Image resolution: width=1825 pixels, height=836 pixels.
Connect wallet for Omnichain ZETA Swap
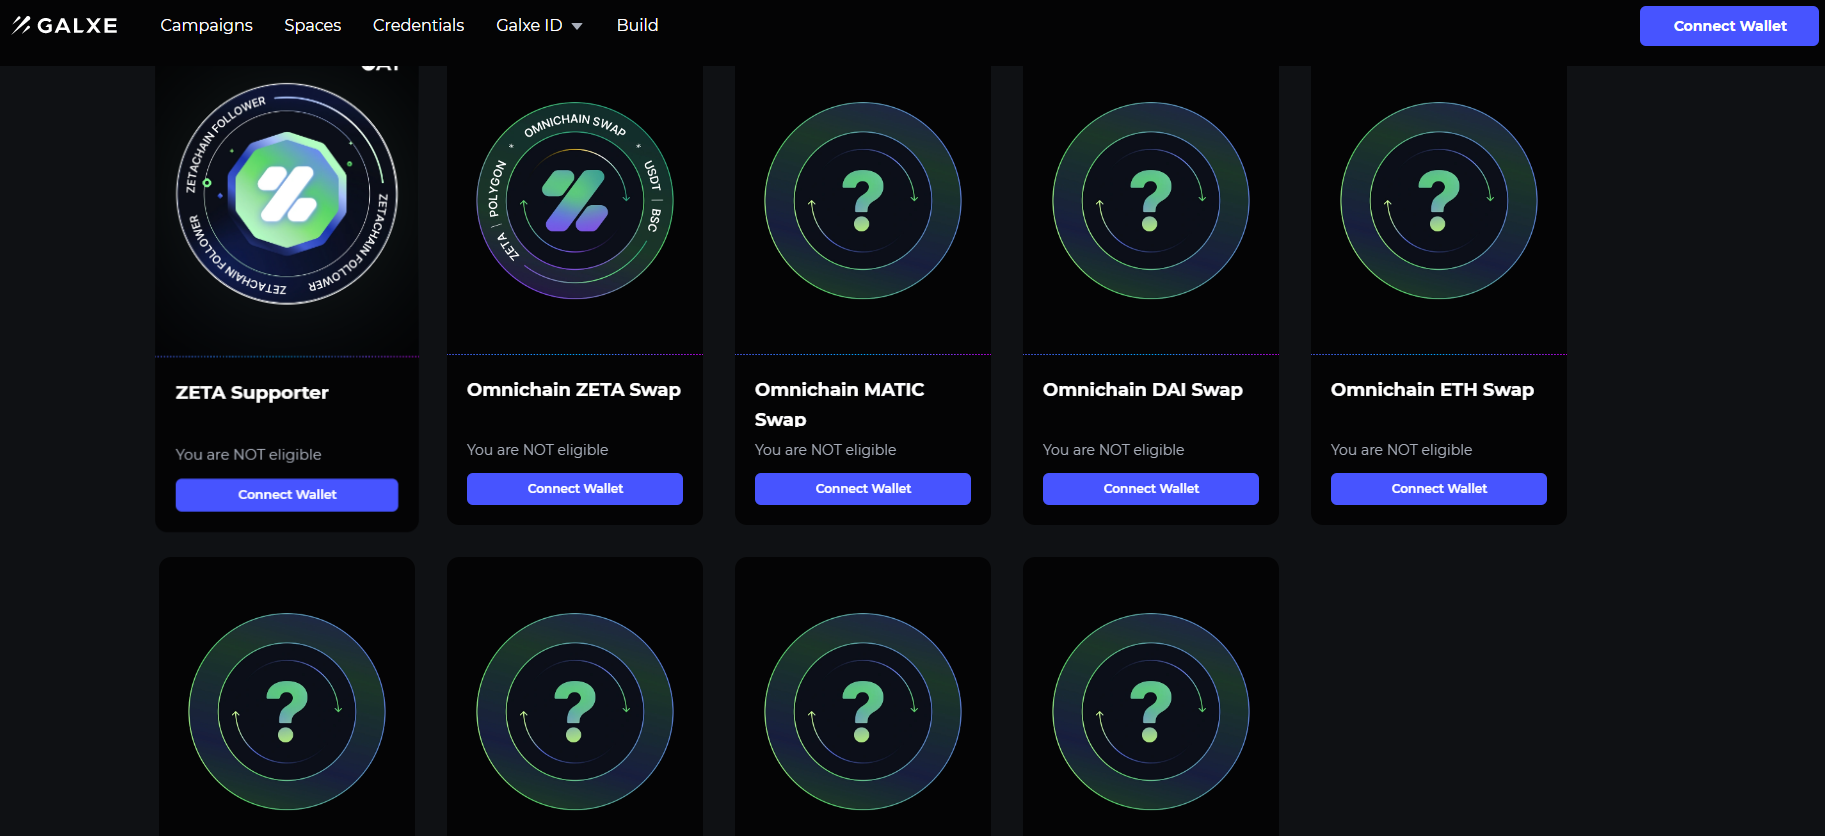pyautogui.click(x=575, y=489)
